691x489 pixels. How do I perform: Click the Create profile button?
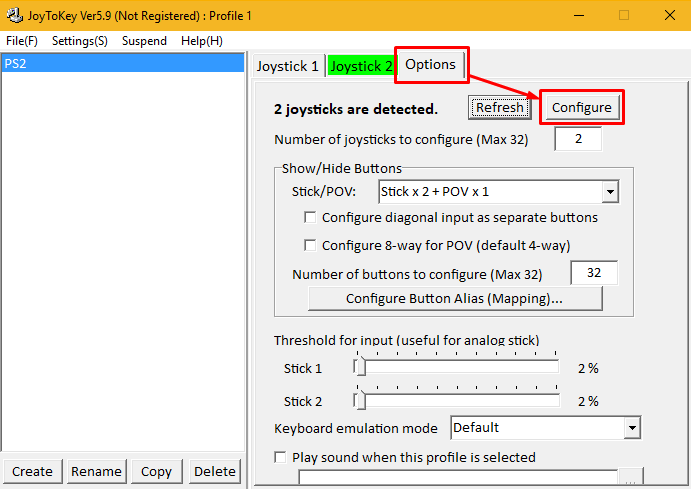[x=33, y=472]
